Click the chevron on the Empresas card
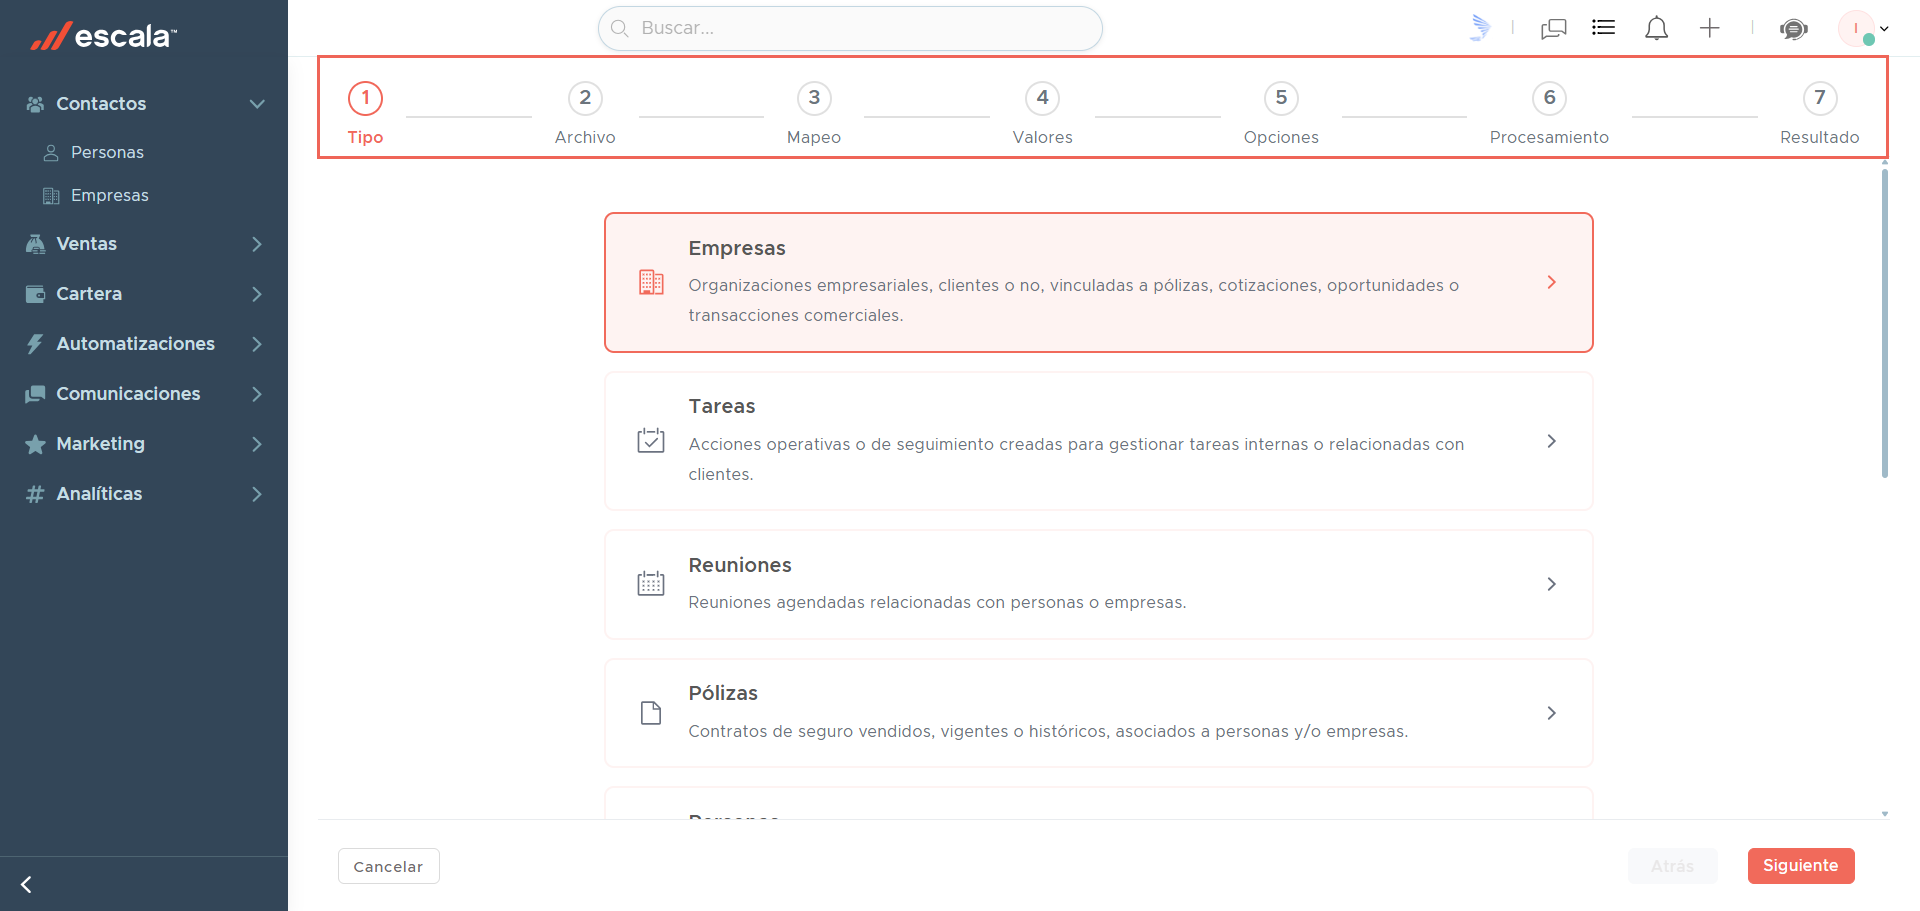 click(1551, 282)
